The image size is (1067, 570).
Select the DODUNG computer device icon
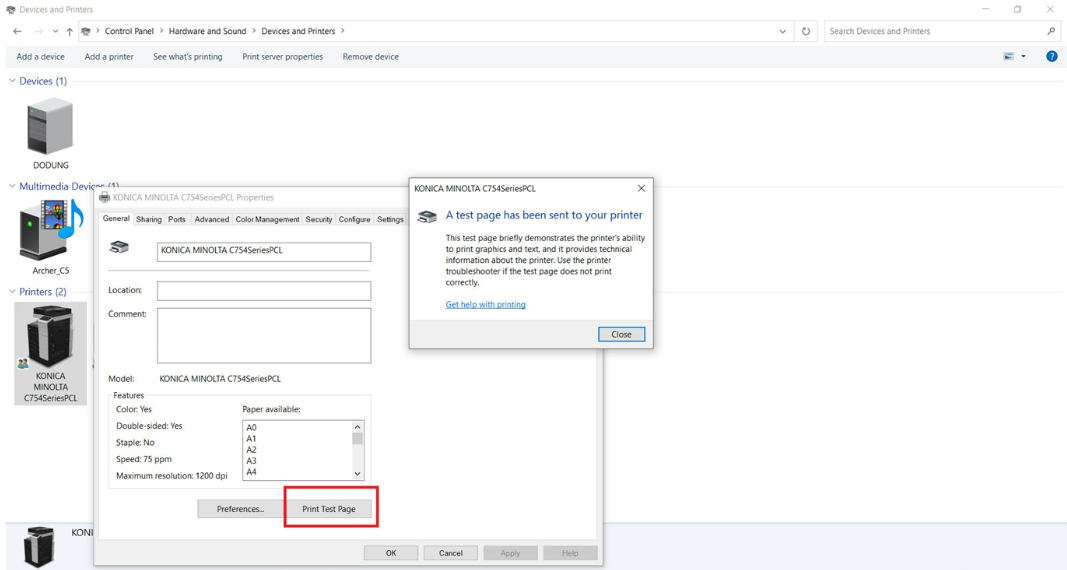[x=50, y=127]
